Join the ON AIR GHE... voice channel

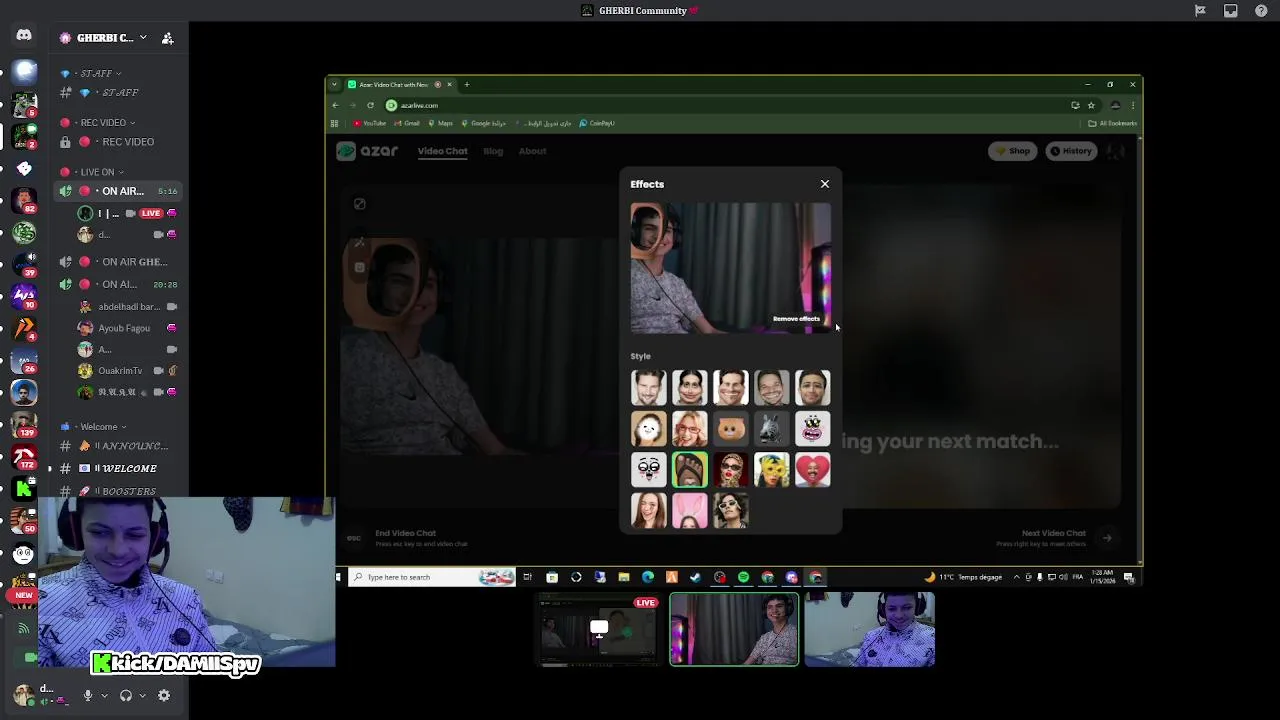click(x=118, y=262)
